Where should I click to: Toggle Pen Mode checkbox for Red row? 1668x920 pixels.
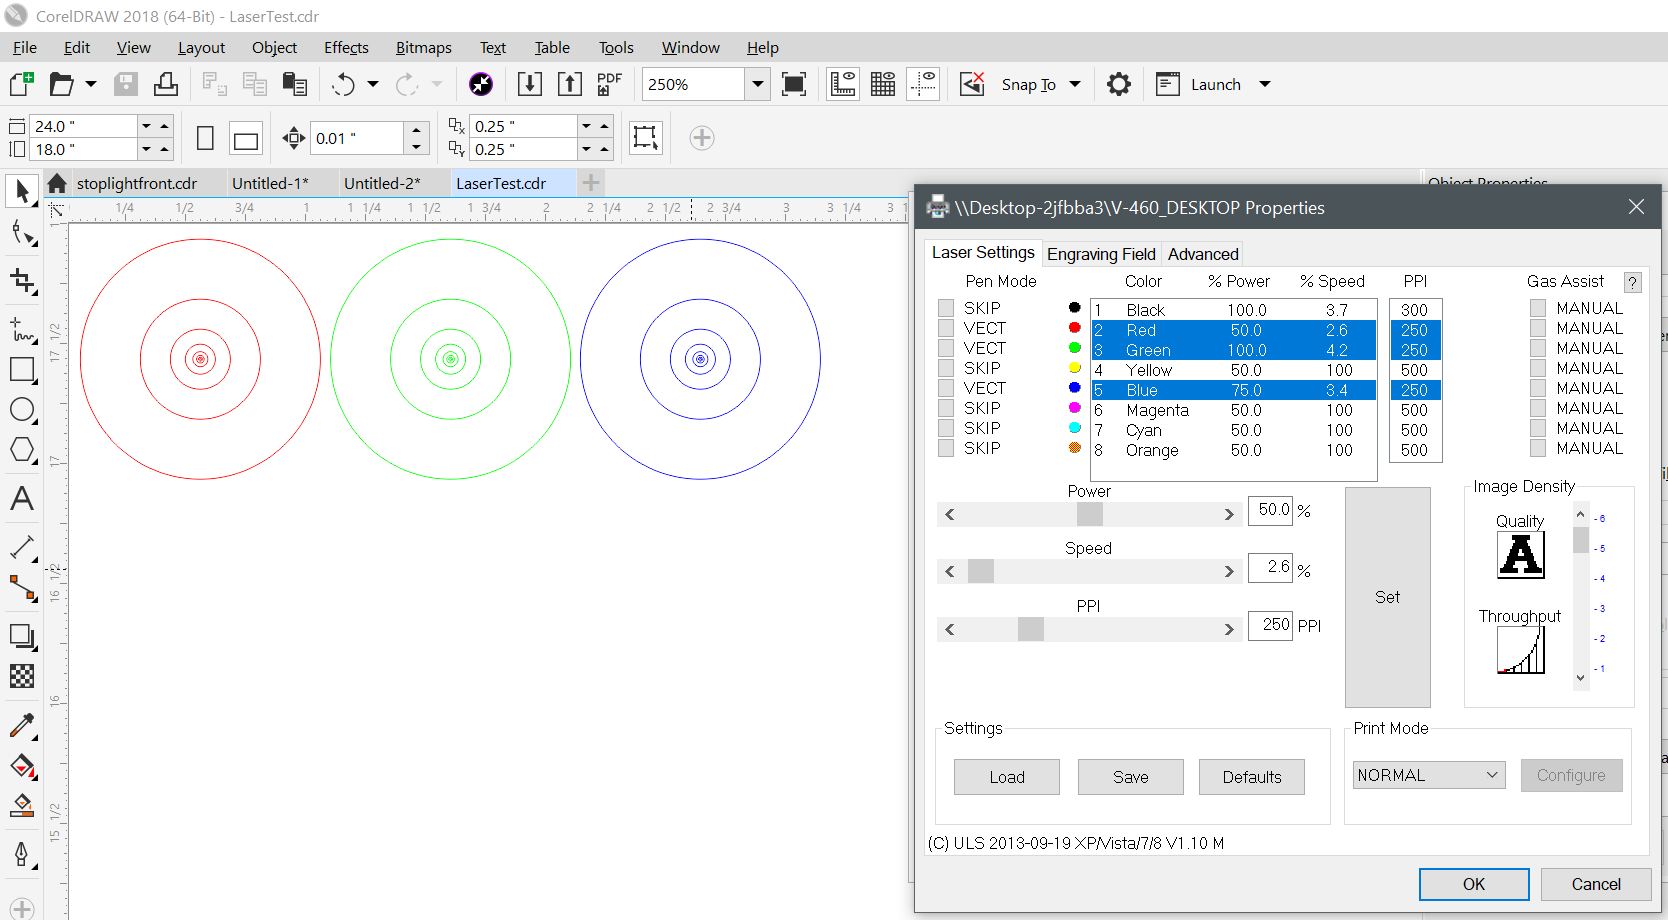coord(946,328)
